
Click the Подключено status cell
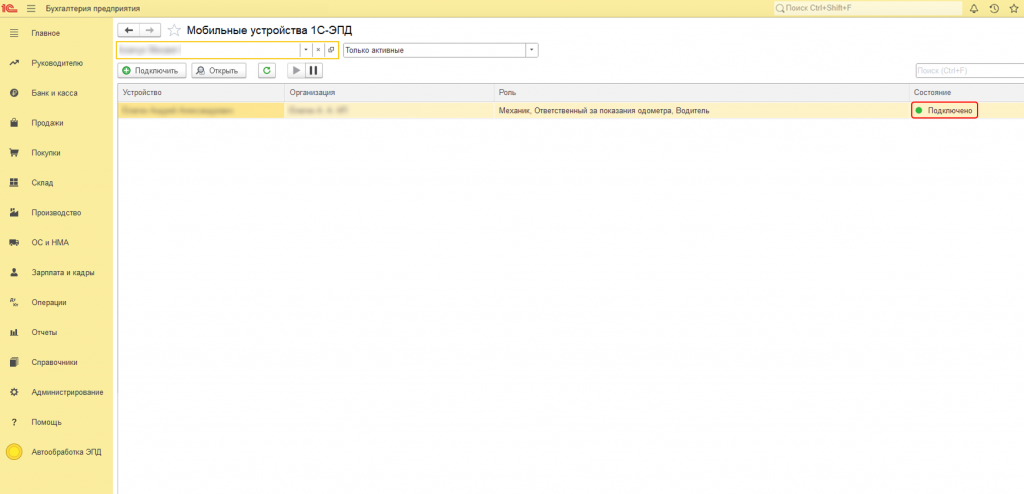[944, 111]
